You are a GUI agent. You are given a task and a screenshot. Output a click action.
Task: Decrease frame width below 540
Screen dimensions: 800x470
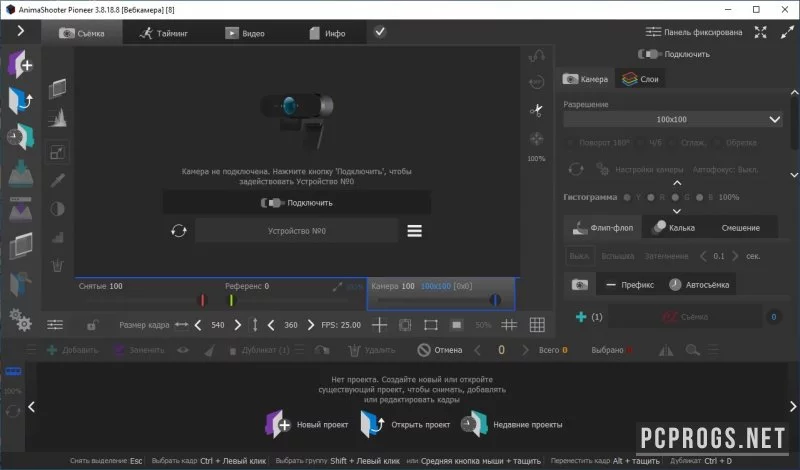point(198,325)
